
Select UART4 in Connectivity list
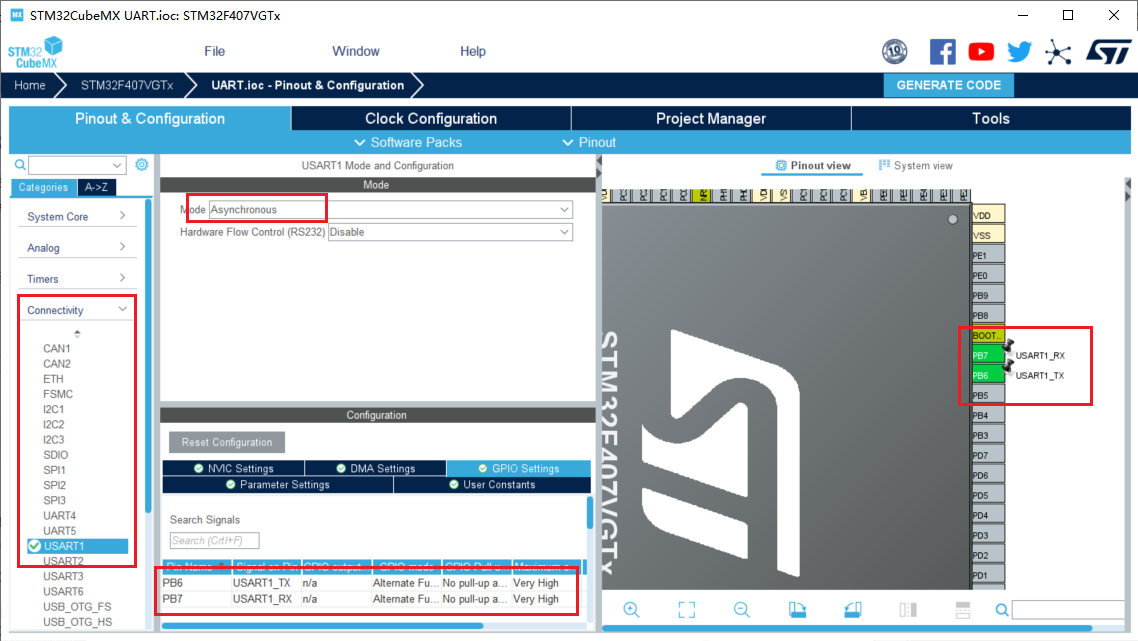(x=60, y=515)
